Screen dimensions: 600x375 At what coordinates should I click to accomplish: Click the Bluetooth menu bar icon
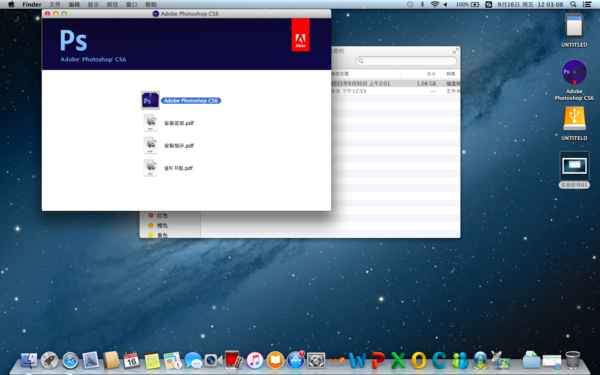click(x=422, y=5)
